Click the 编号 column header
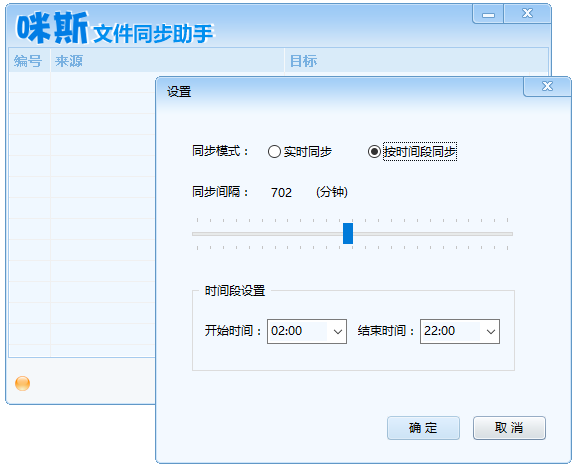The width and height of the screenshot is (578, 471). coord(29,61)
